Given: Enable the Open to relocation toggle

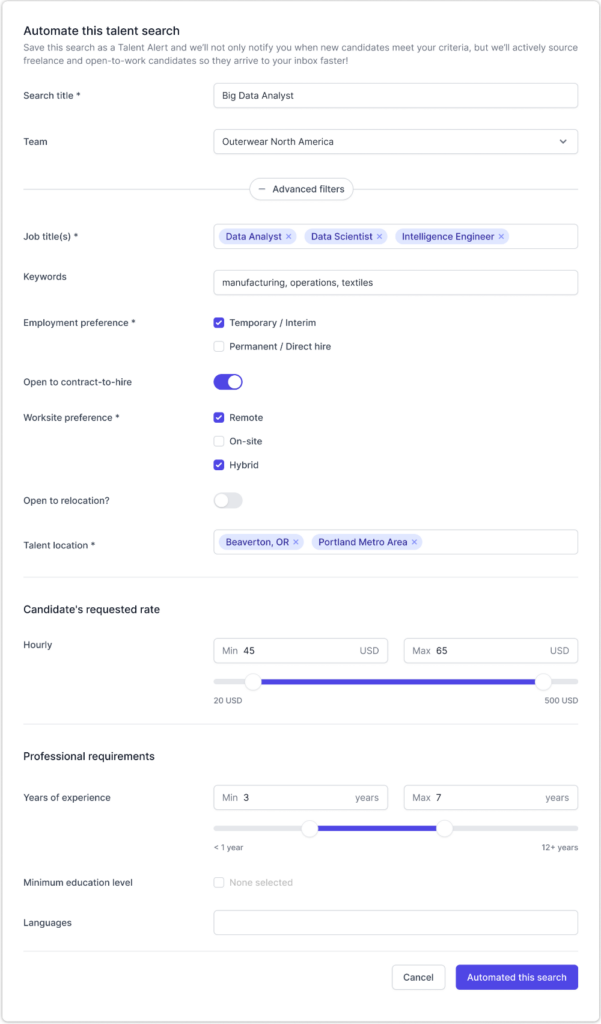Looking at the screenshot, I should pos(228,500).
